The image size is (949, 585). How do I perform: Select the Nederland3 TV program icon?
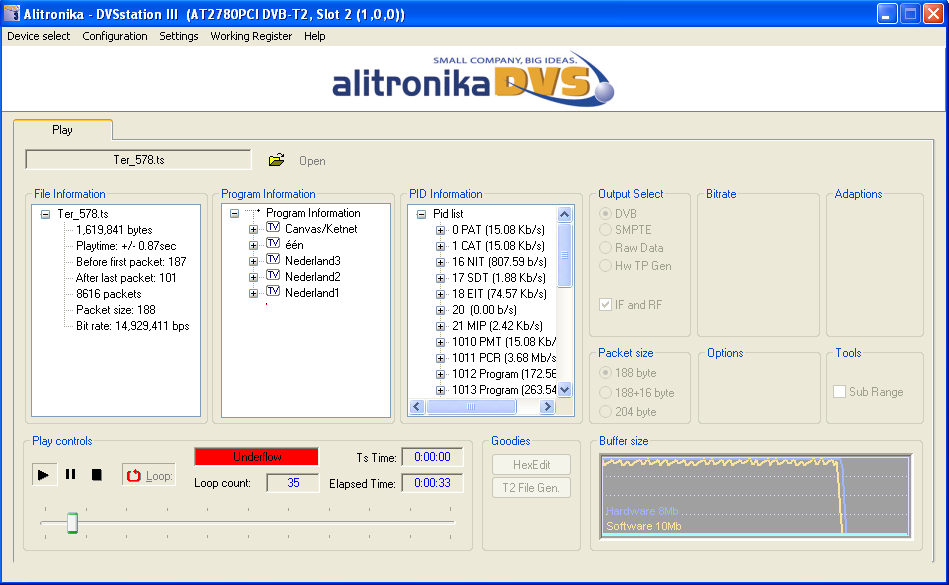(x=273, y=261)
